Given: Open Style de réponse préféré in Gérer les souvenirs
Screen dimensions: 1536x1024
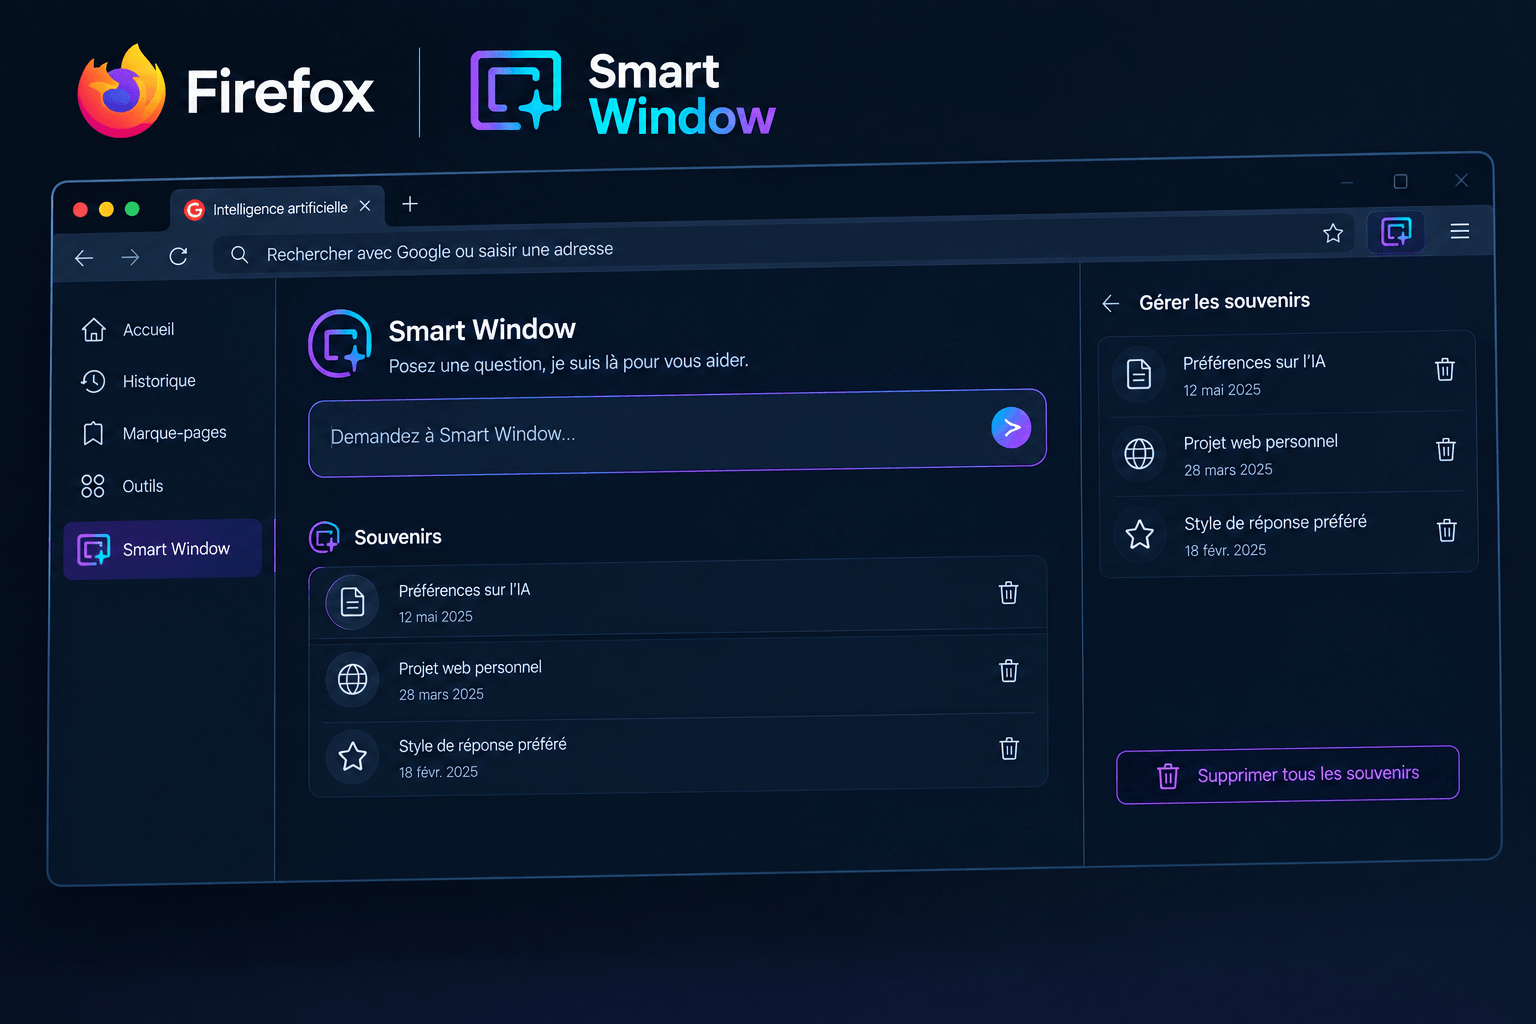Looking at the screenshot, I should click(x=1289, y=535).
